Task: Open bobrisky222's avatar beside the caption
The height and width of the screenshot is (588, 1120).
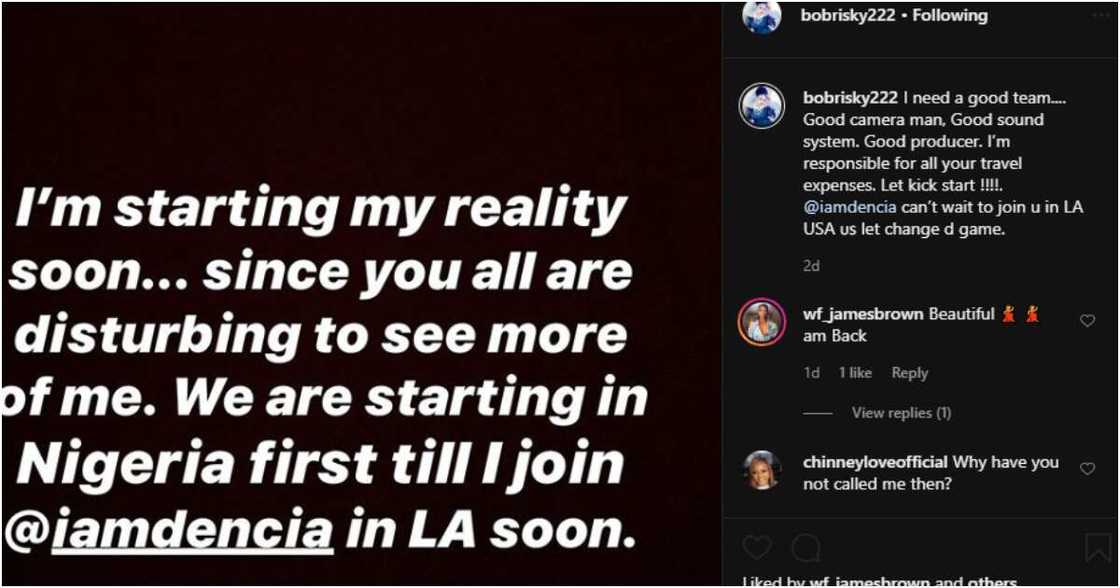Action: (x=762, y=106)
